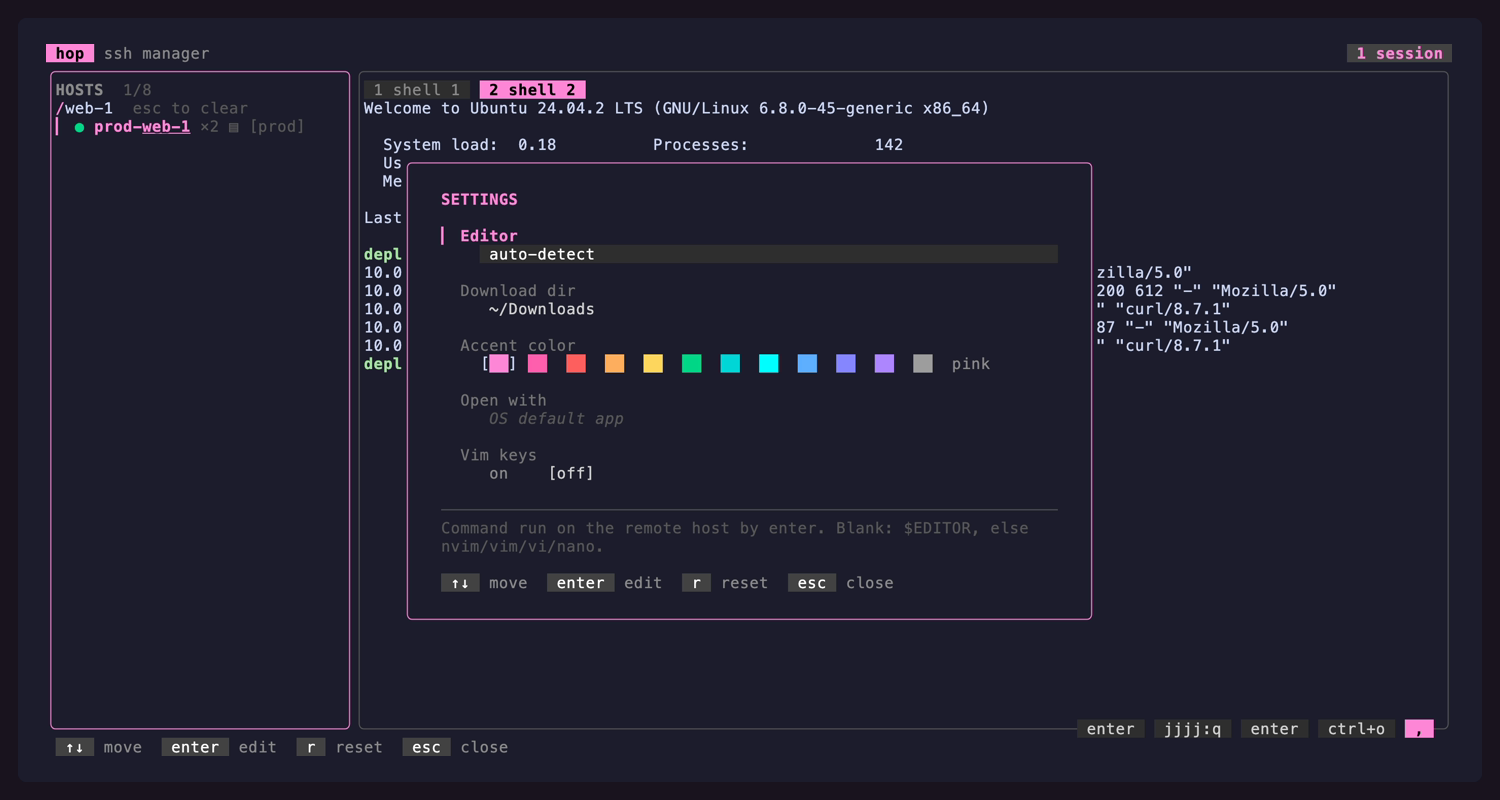Click the ctrl+o keystroke entry
1500x800 pixels.
click(1356, 729)
